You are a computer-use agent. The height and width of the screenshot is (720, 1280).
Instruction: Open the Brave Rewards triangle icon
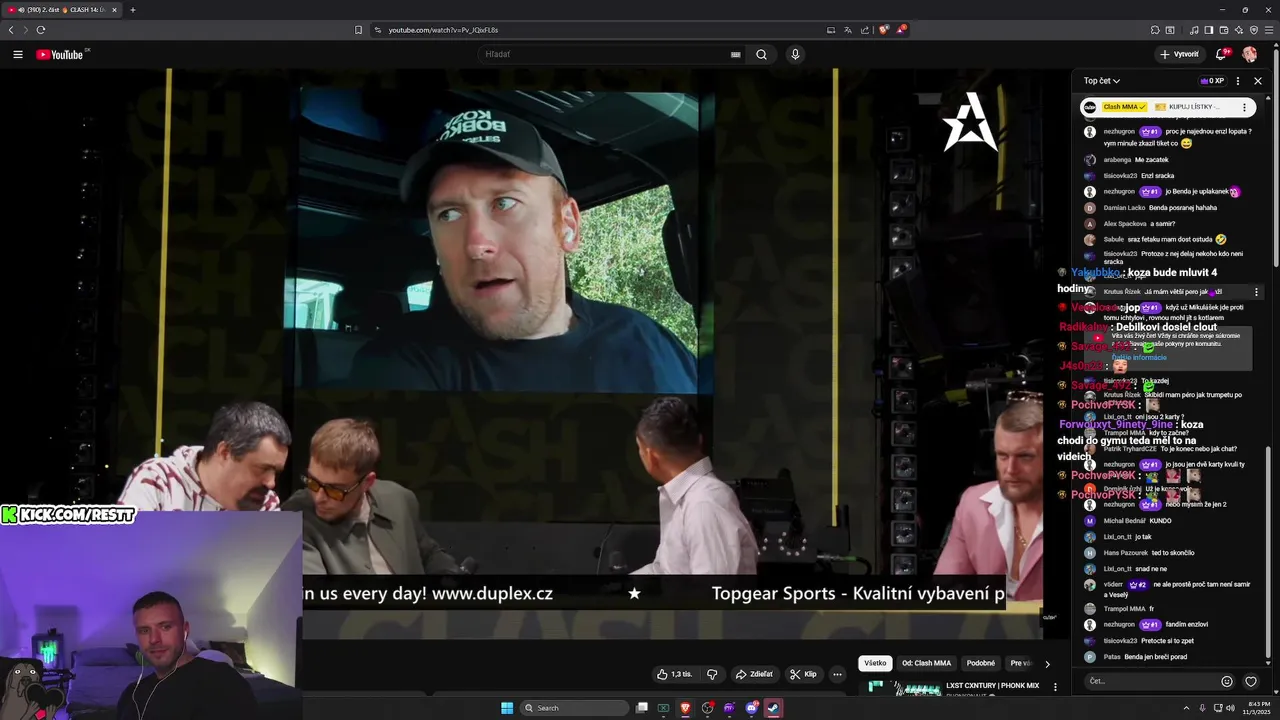pos(900,30)
